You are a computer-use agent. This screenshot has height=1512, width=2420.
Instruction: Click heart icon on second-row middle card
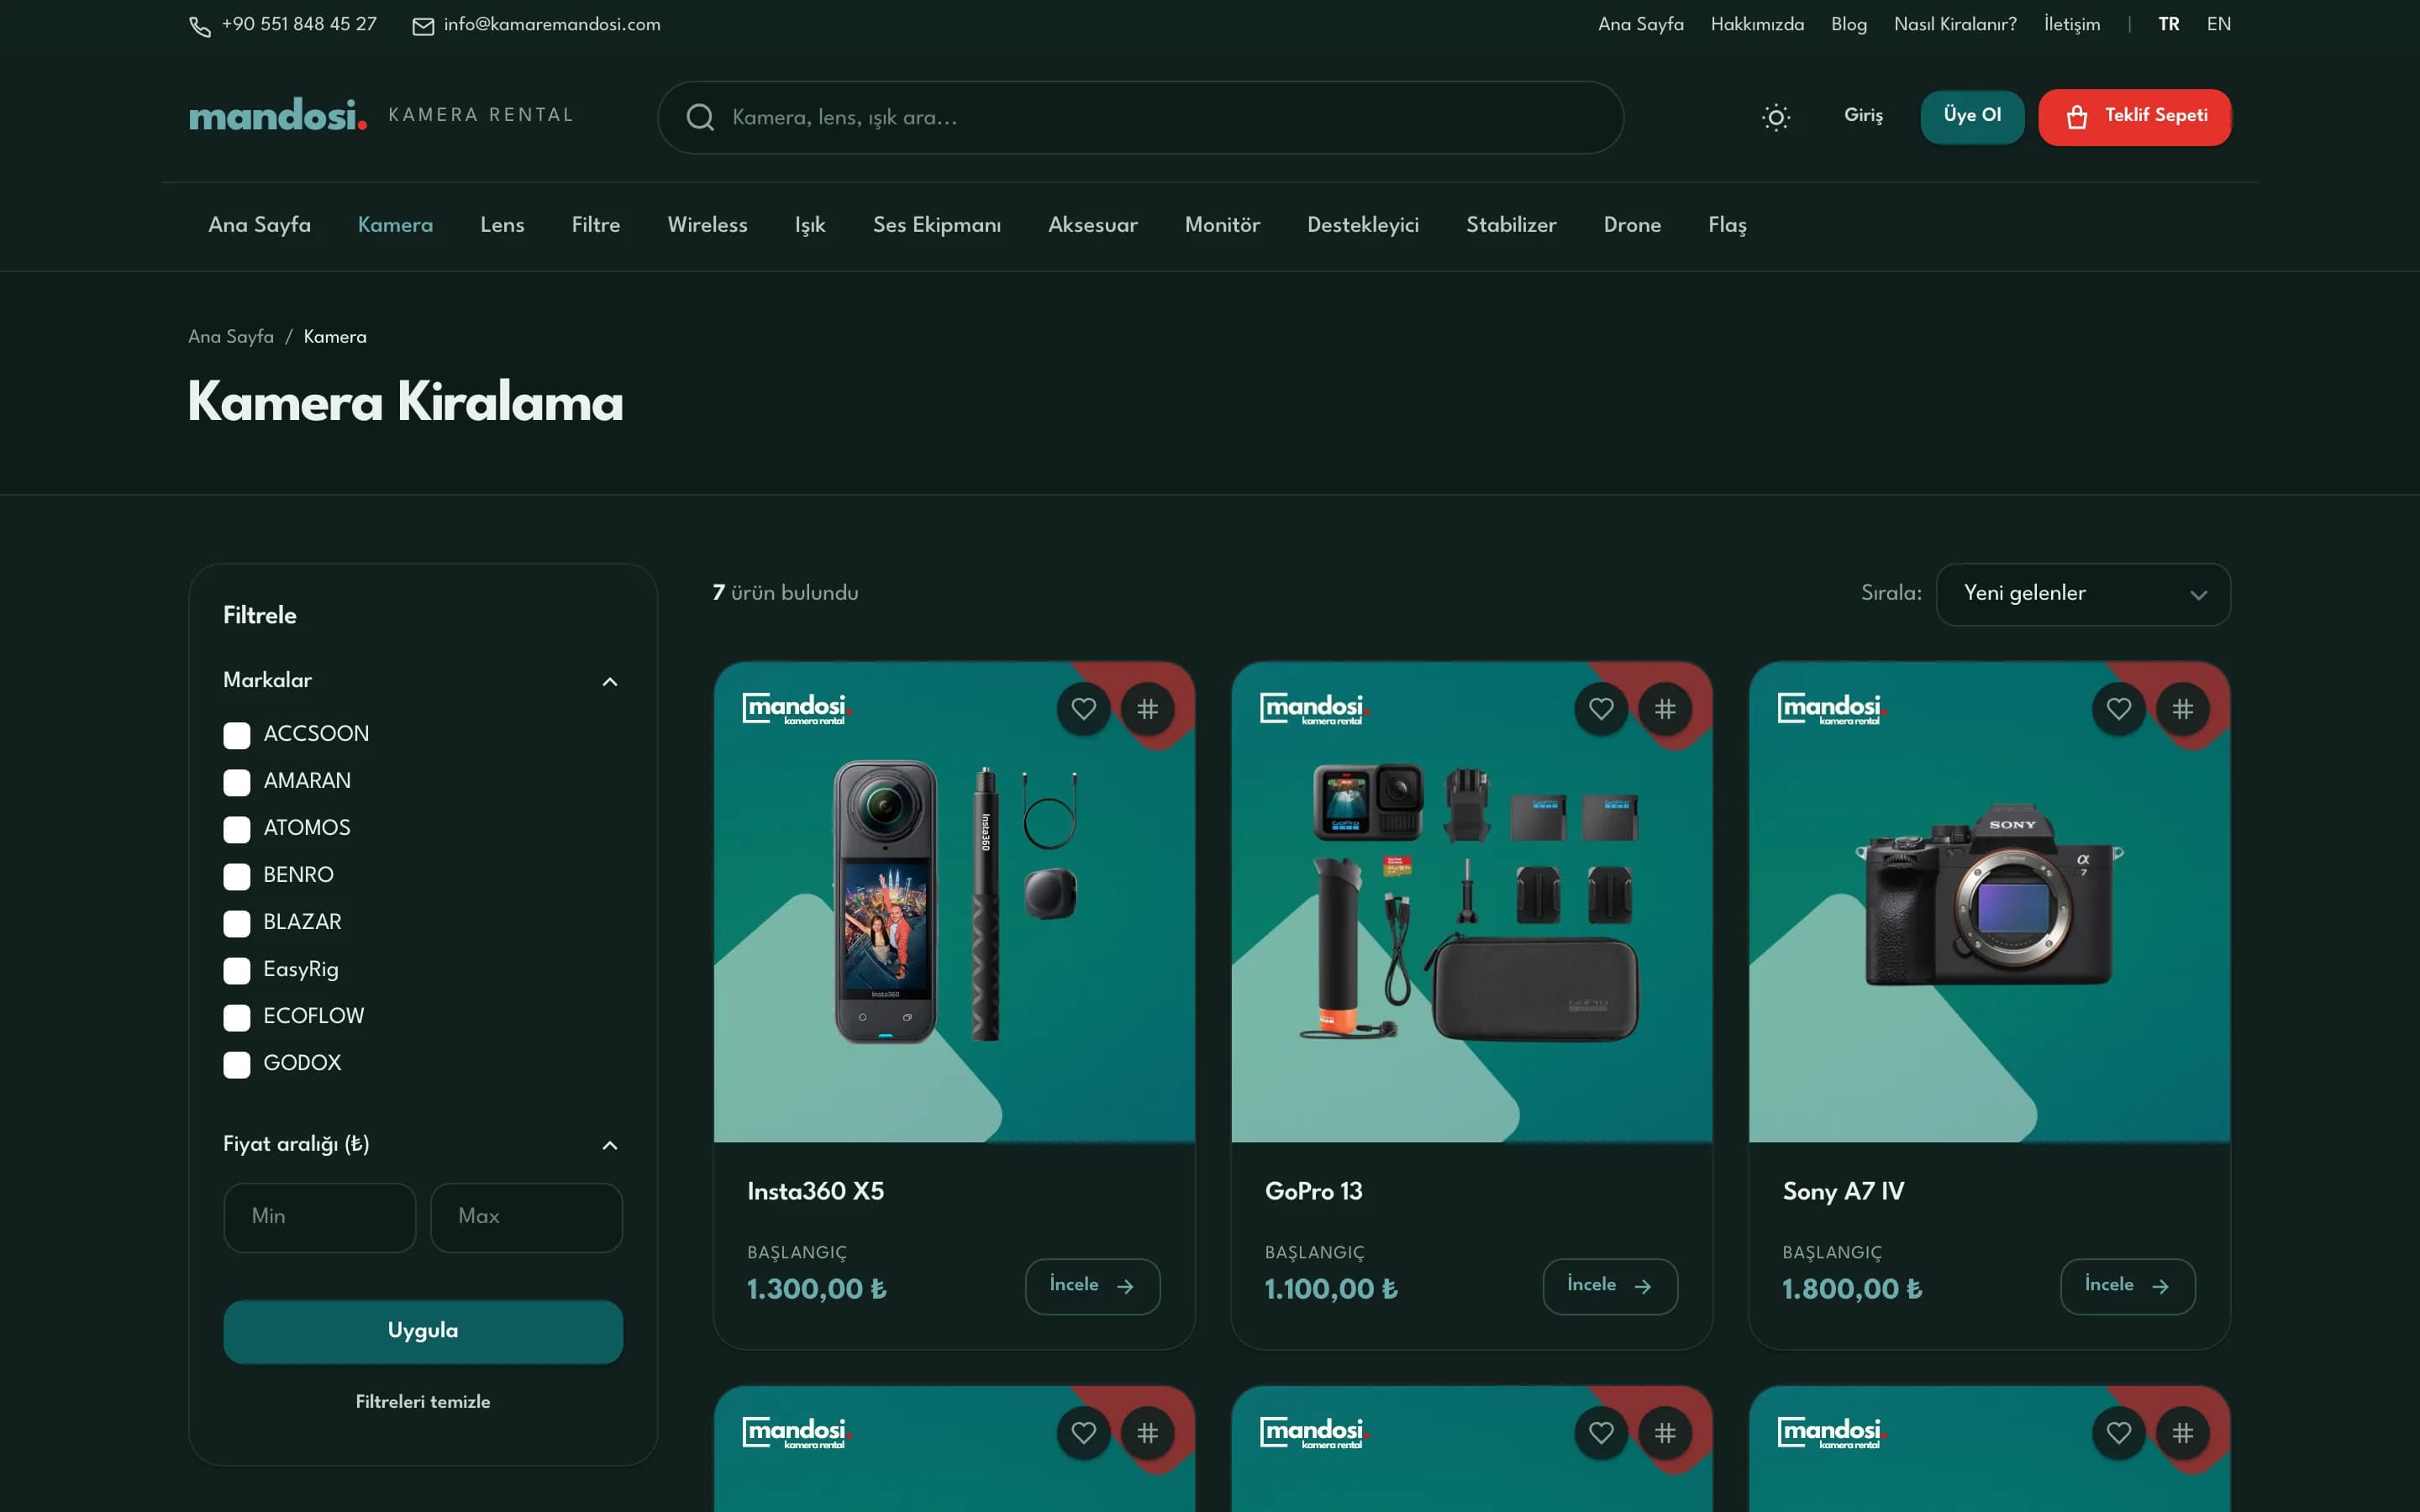[x=1601, y=1433]
